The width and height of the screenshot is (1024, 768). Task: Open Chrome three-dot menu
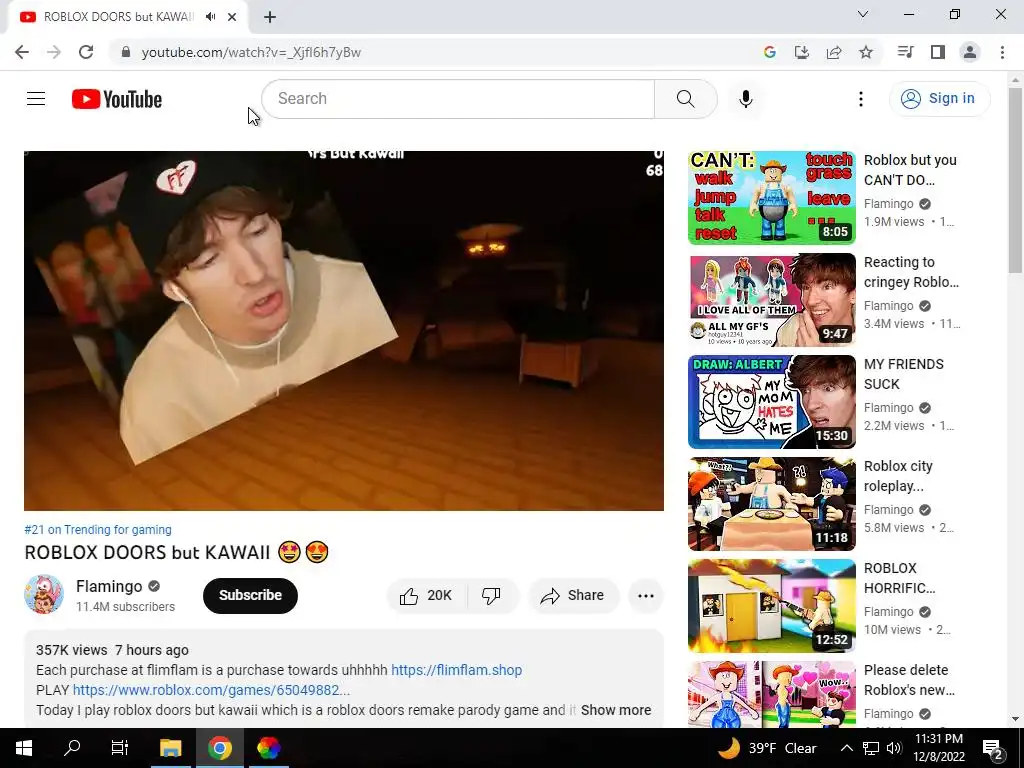1002,52
